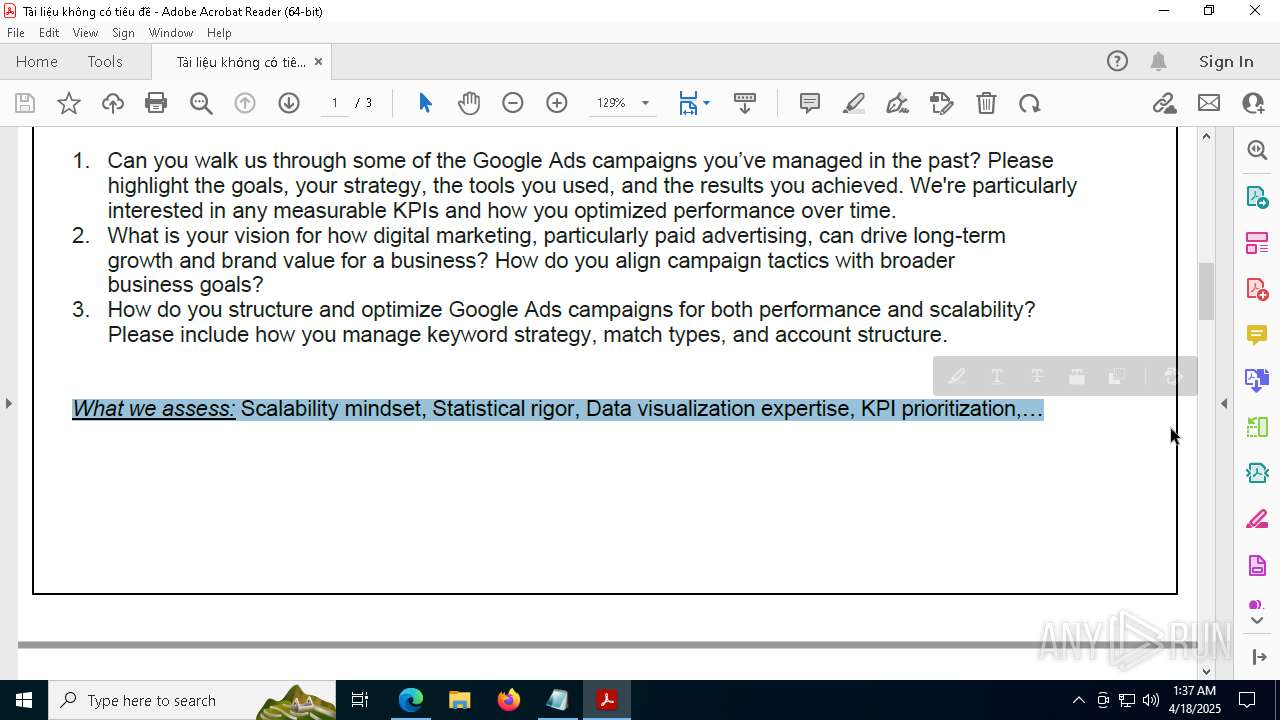Open Create PDF tool in right pane
This screenshot has height=720, width=1280.
click(1257, 289)
